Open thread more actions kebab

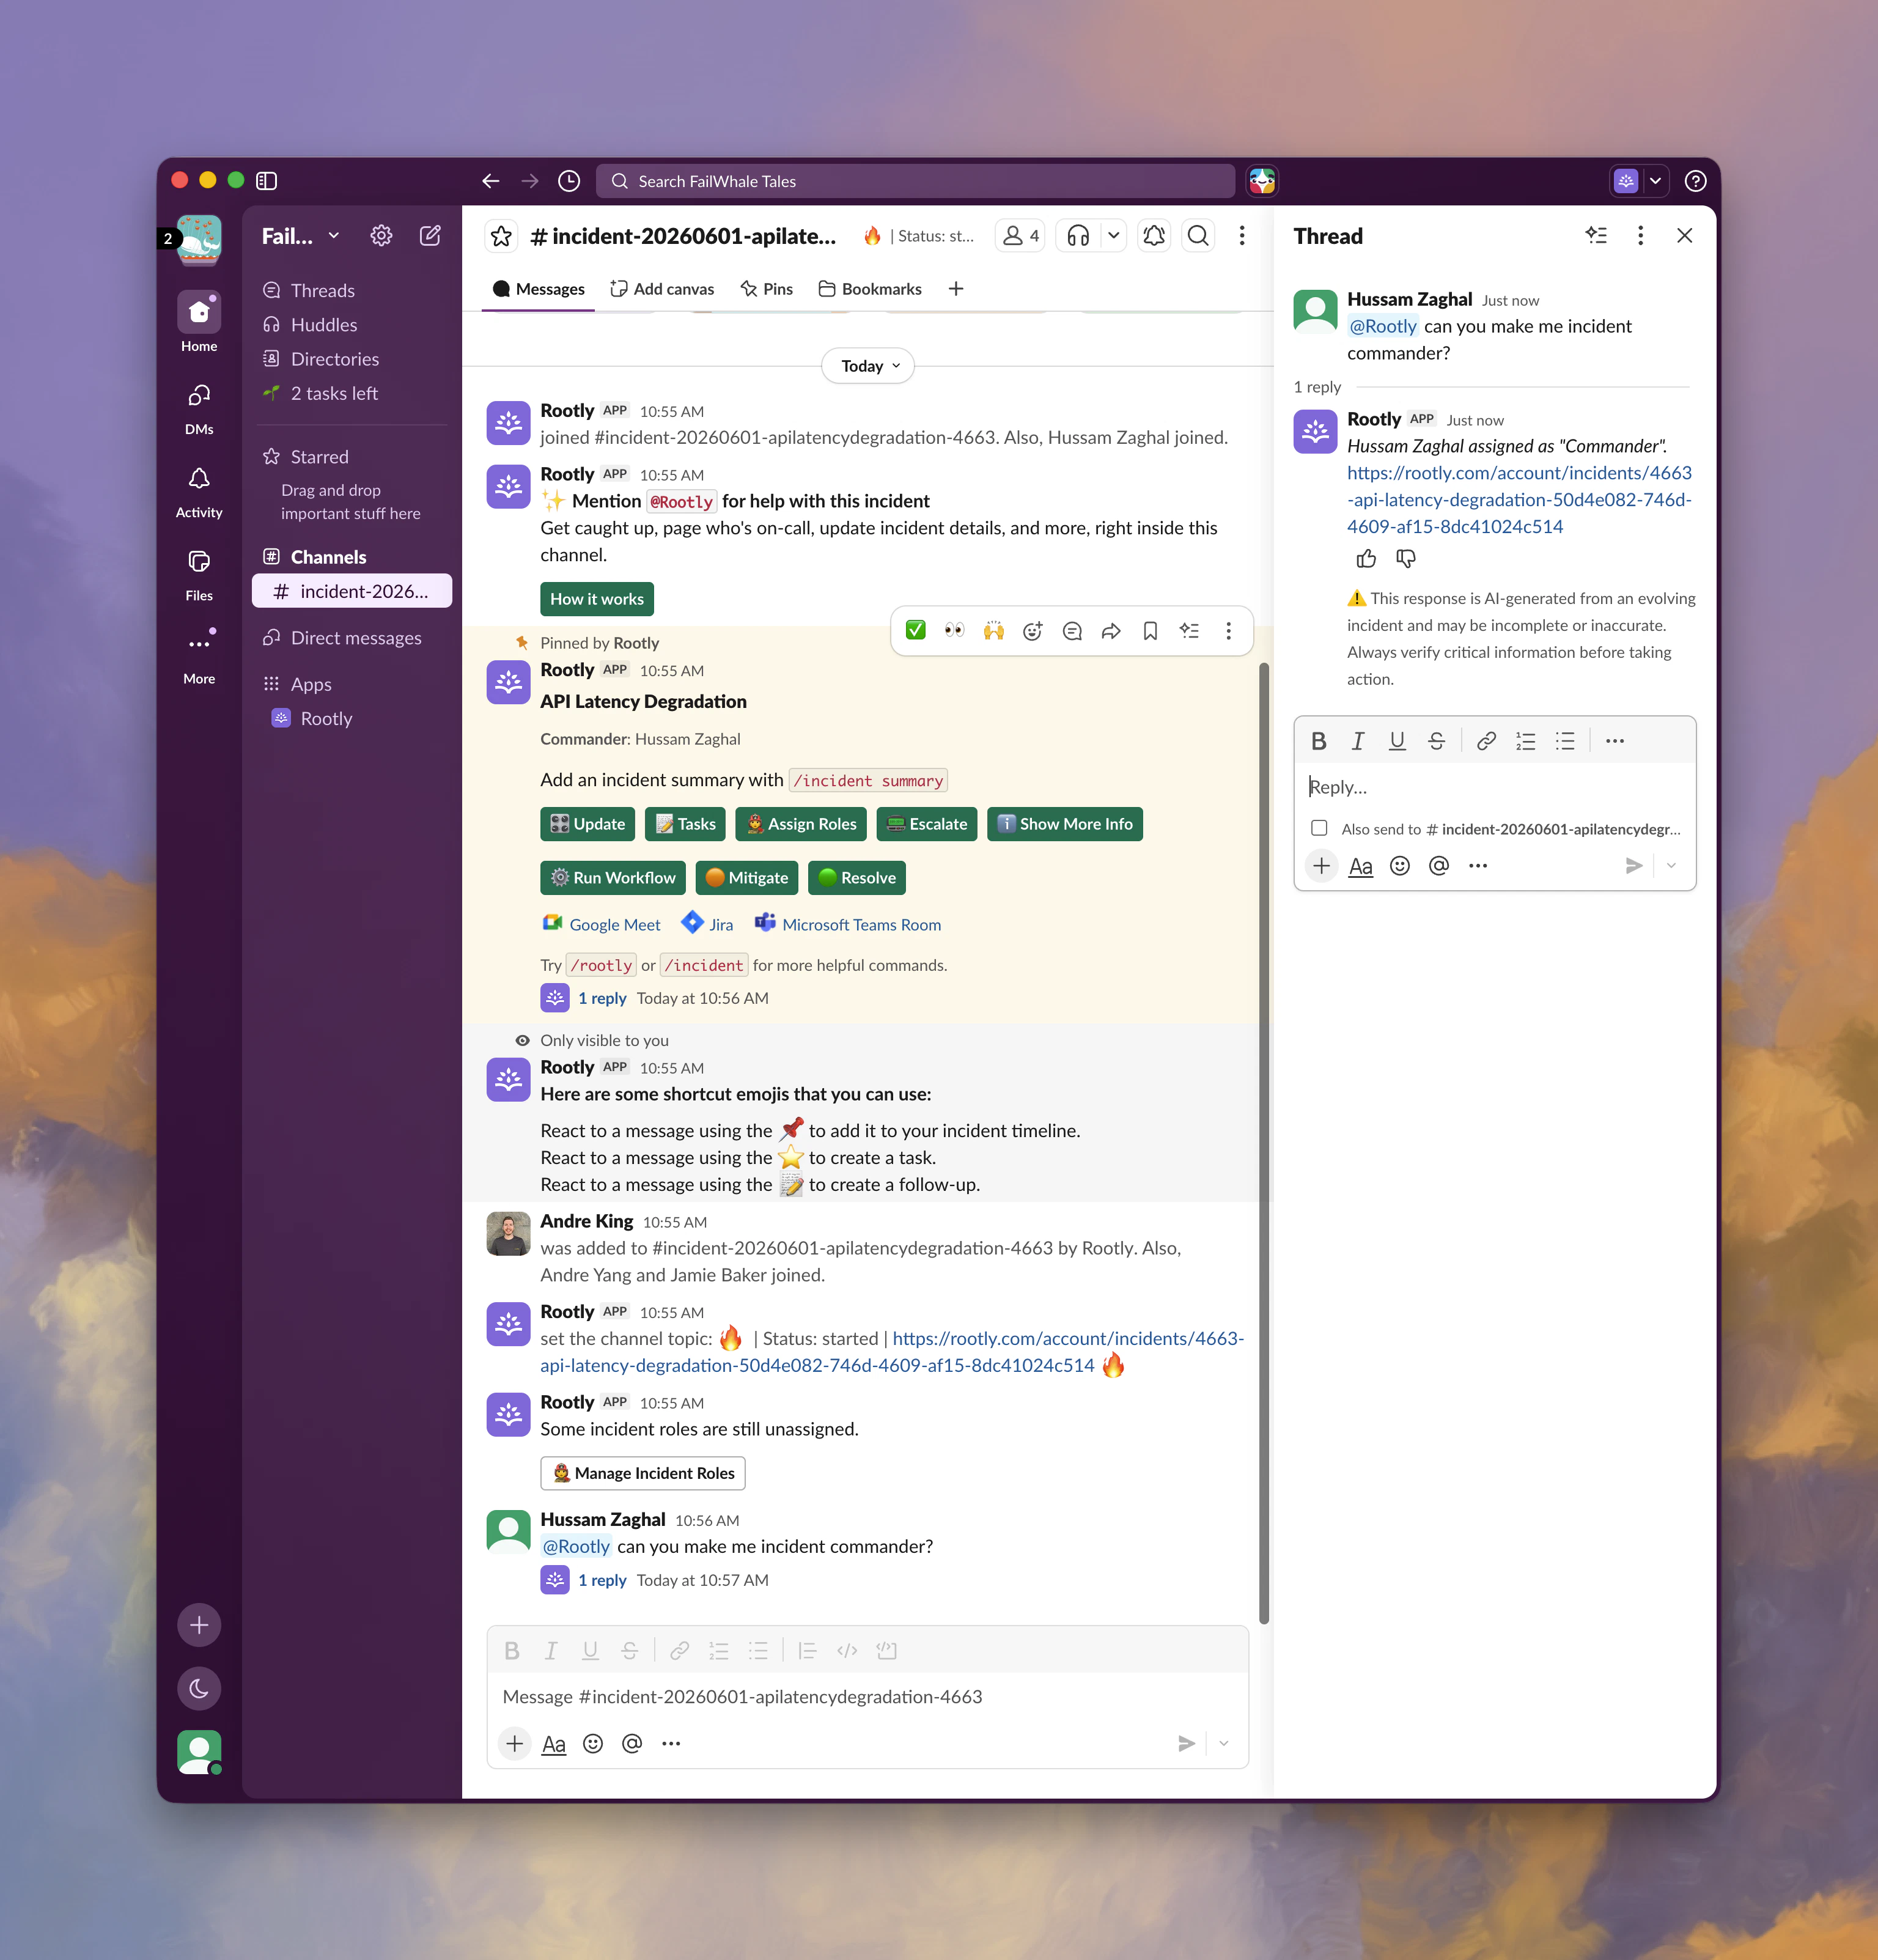tap(1640, 236)
